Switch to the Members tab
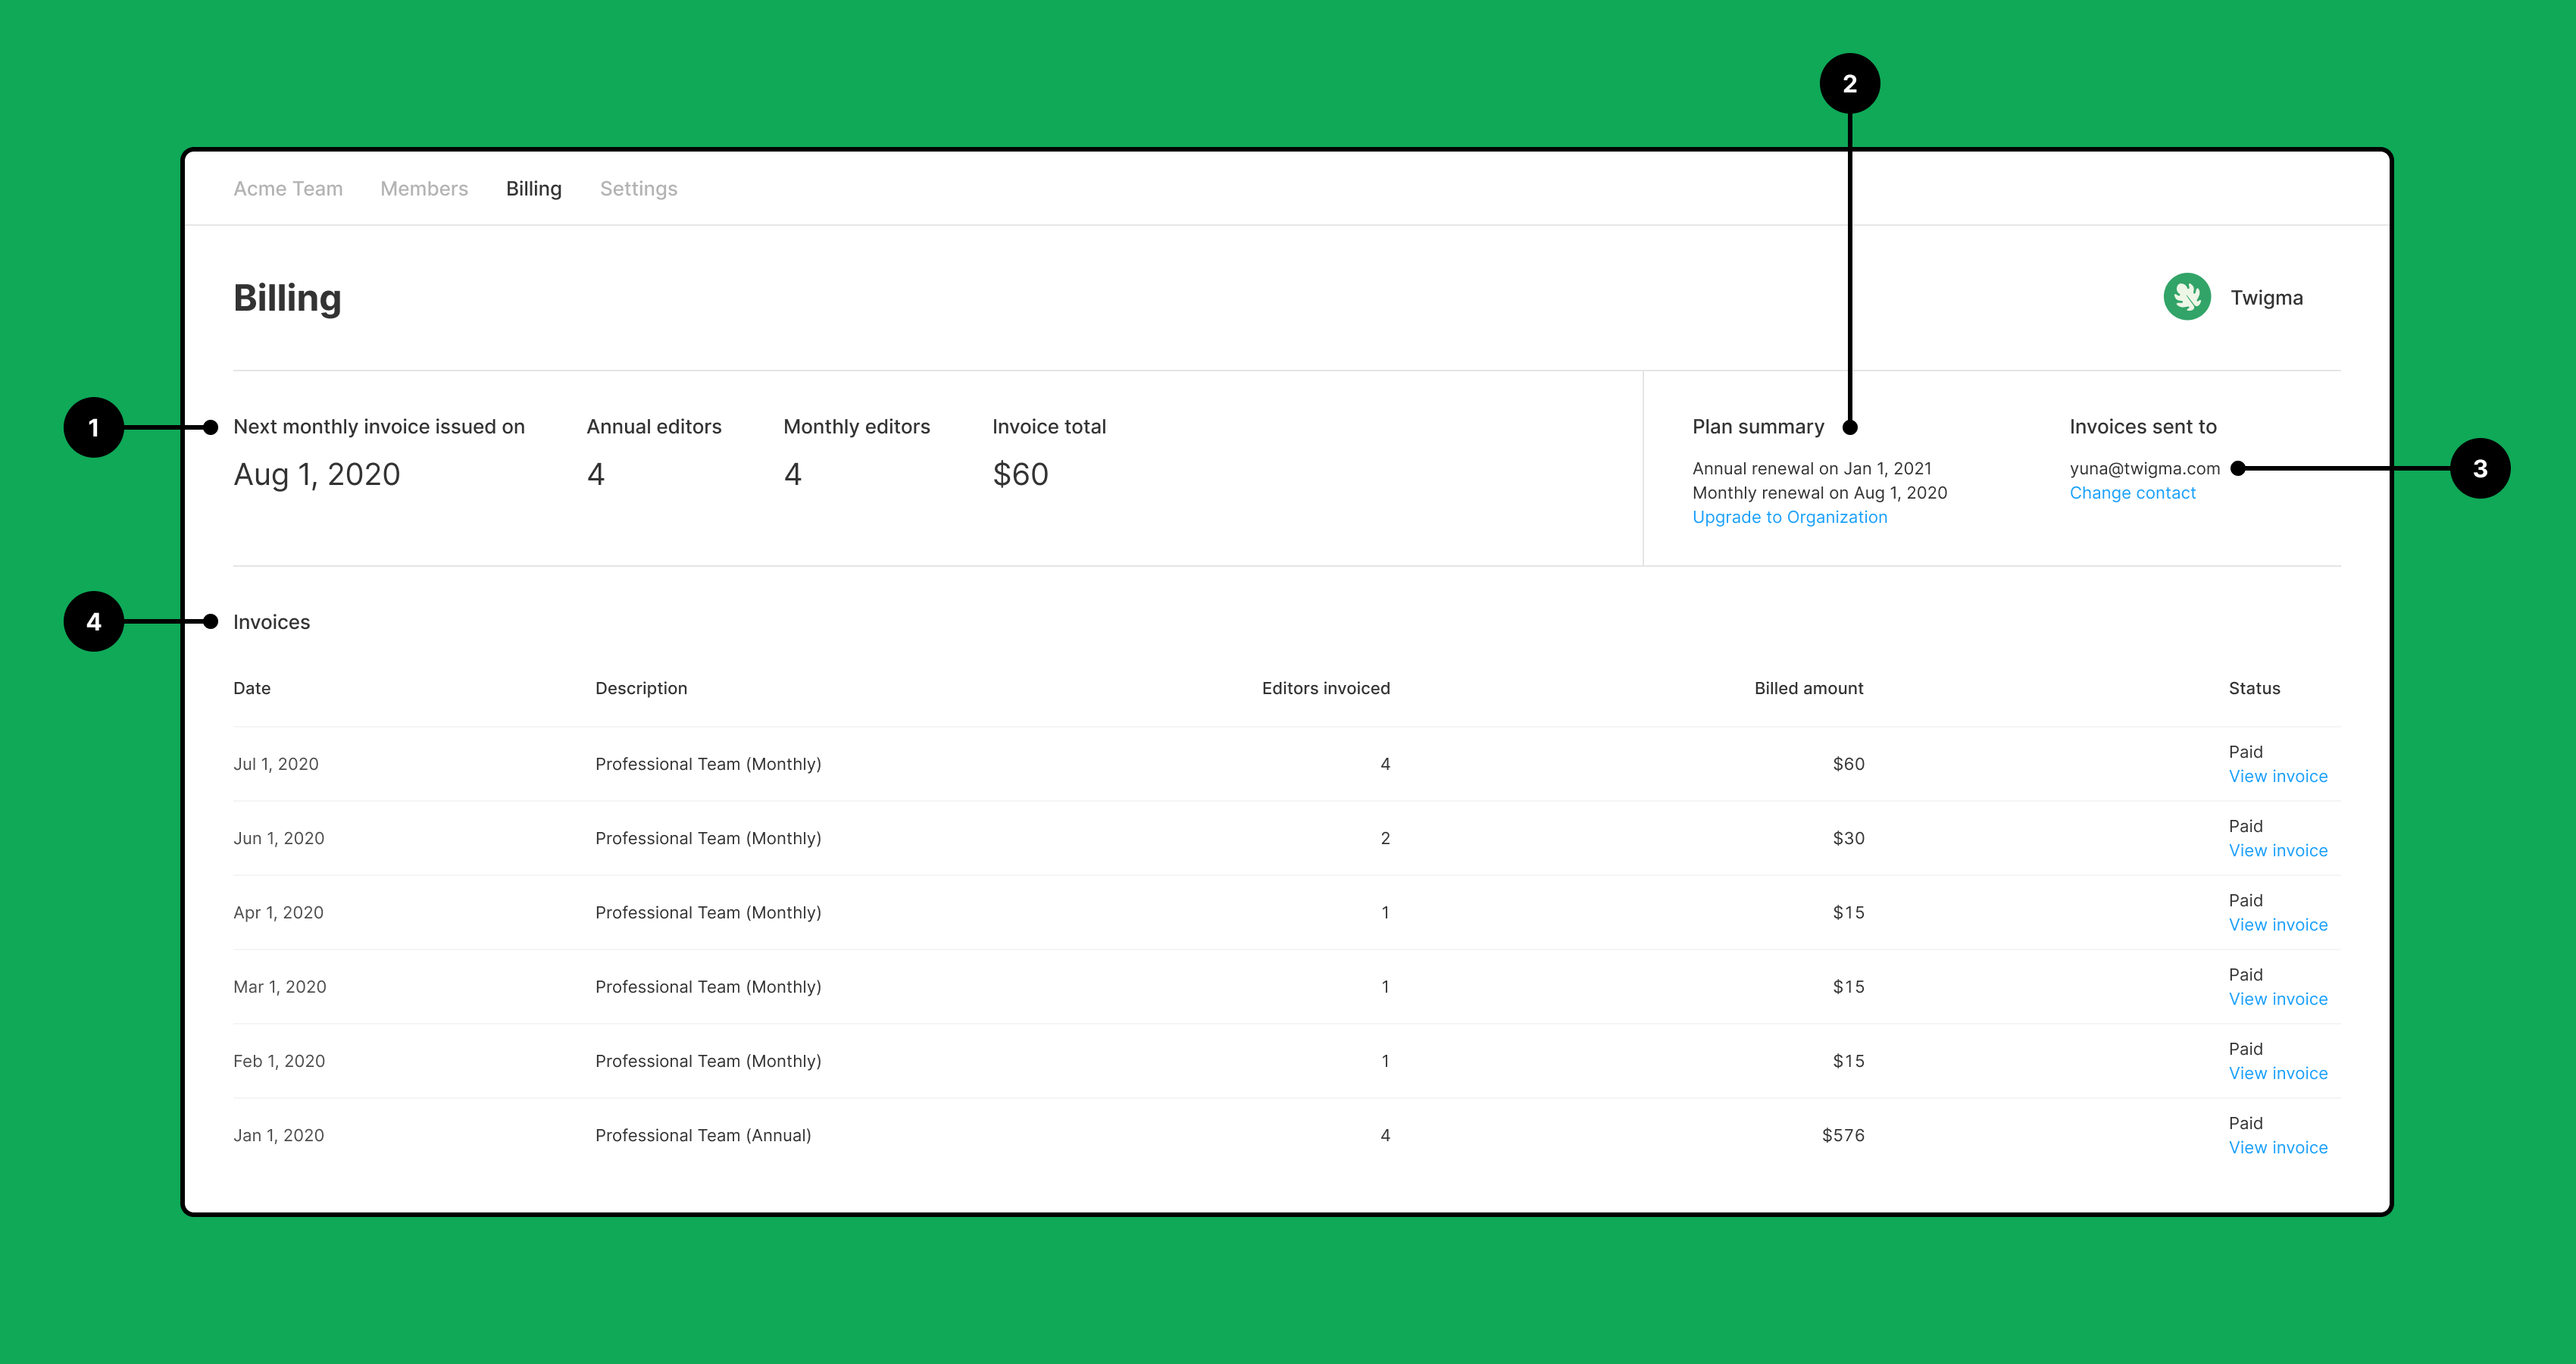Viewport: 2576px width, 1364px height. pyautogui.click(x=424, y=188)
